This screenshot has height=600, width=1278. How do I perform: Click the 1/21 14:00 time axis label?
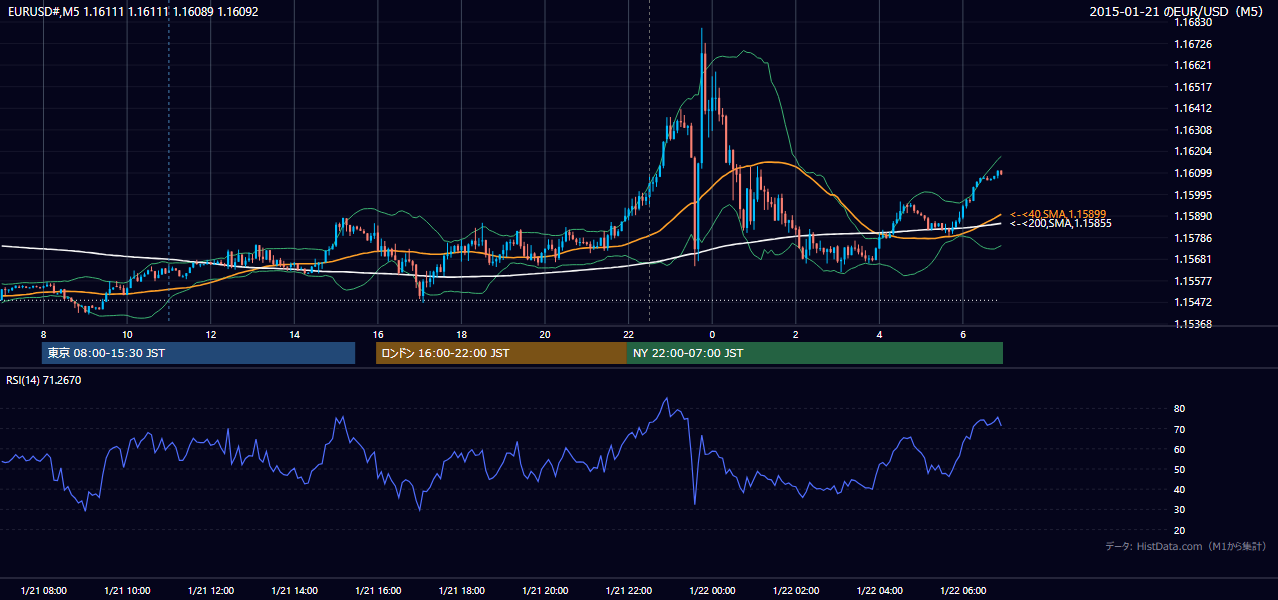(294, 591)
